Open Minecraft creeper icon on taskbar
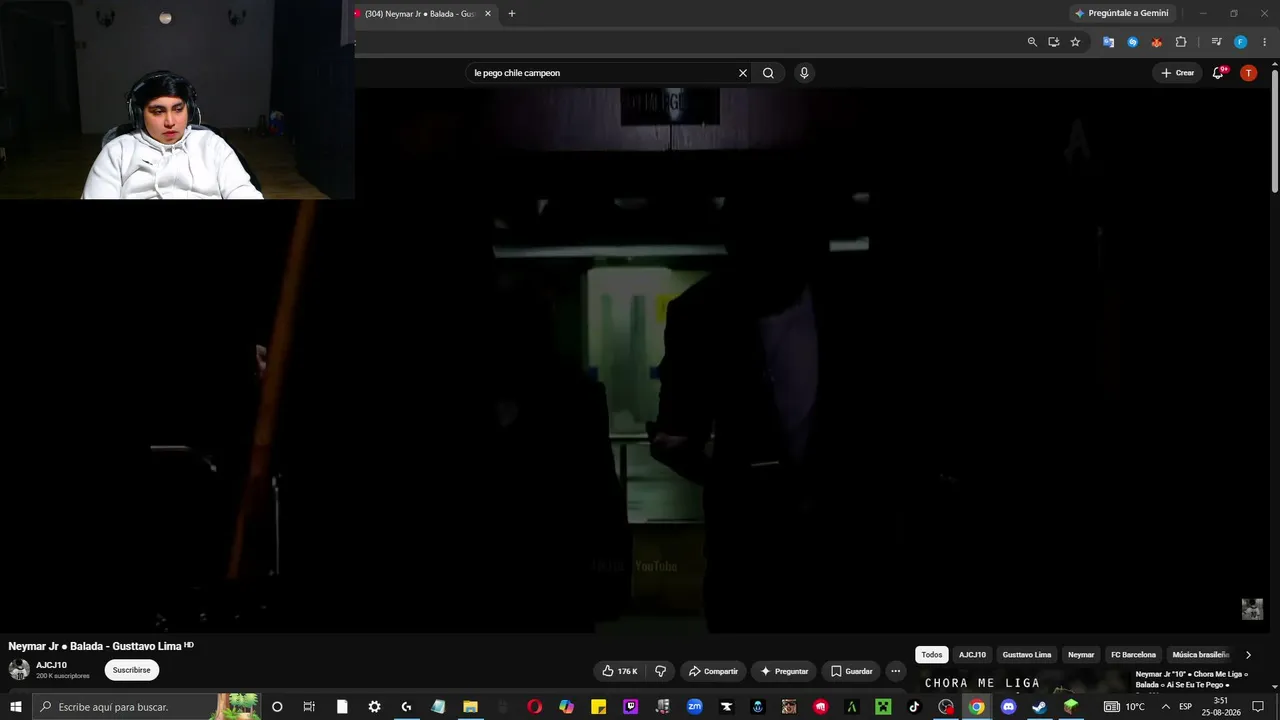 pyautogui.click(x=883, y=707)
